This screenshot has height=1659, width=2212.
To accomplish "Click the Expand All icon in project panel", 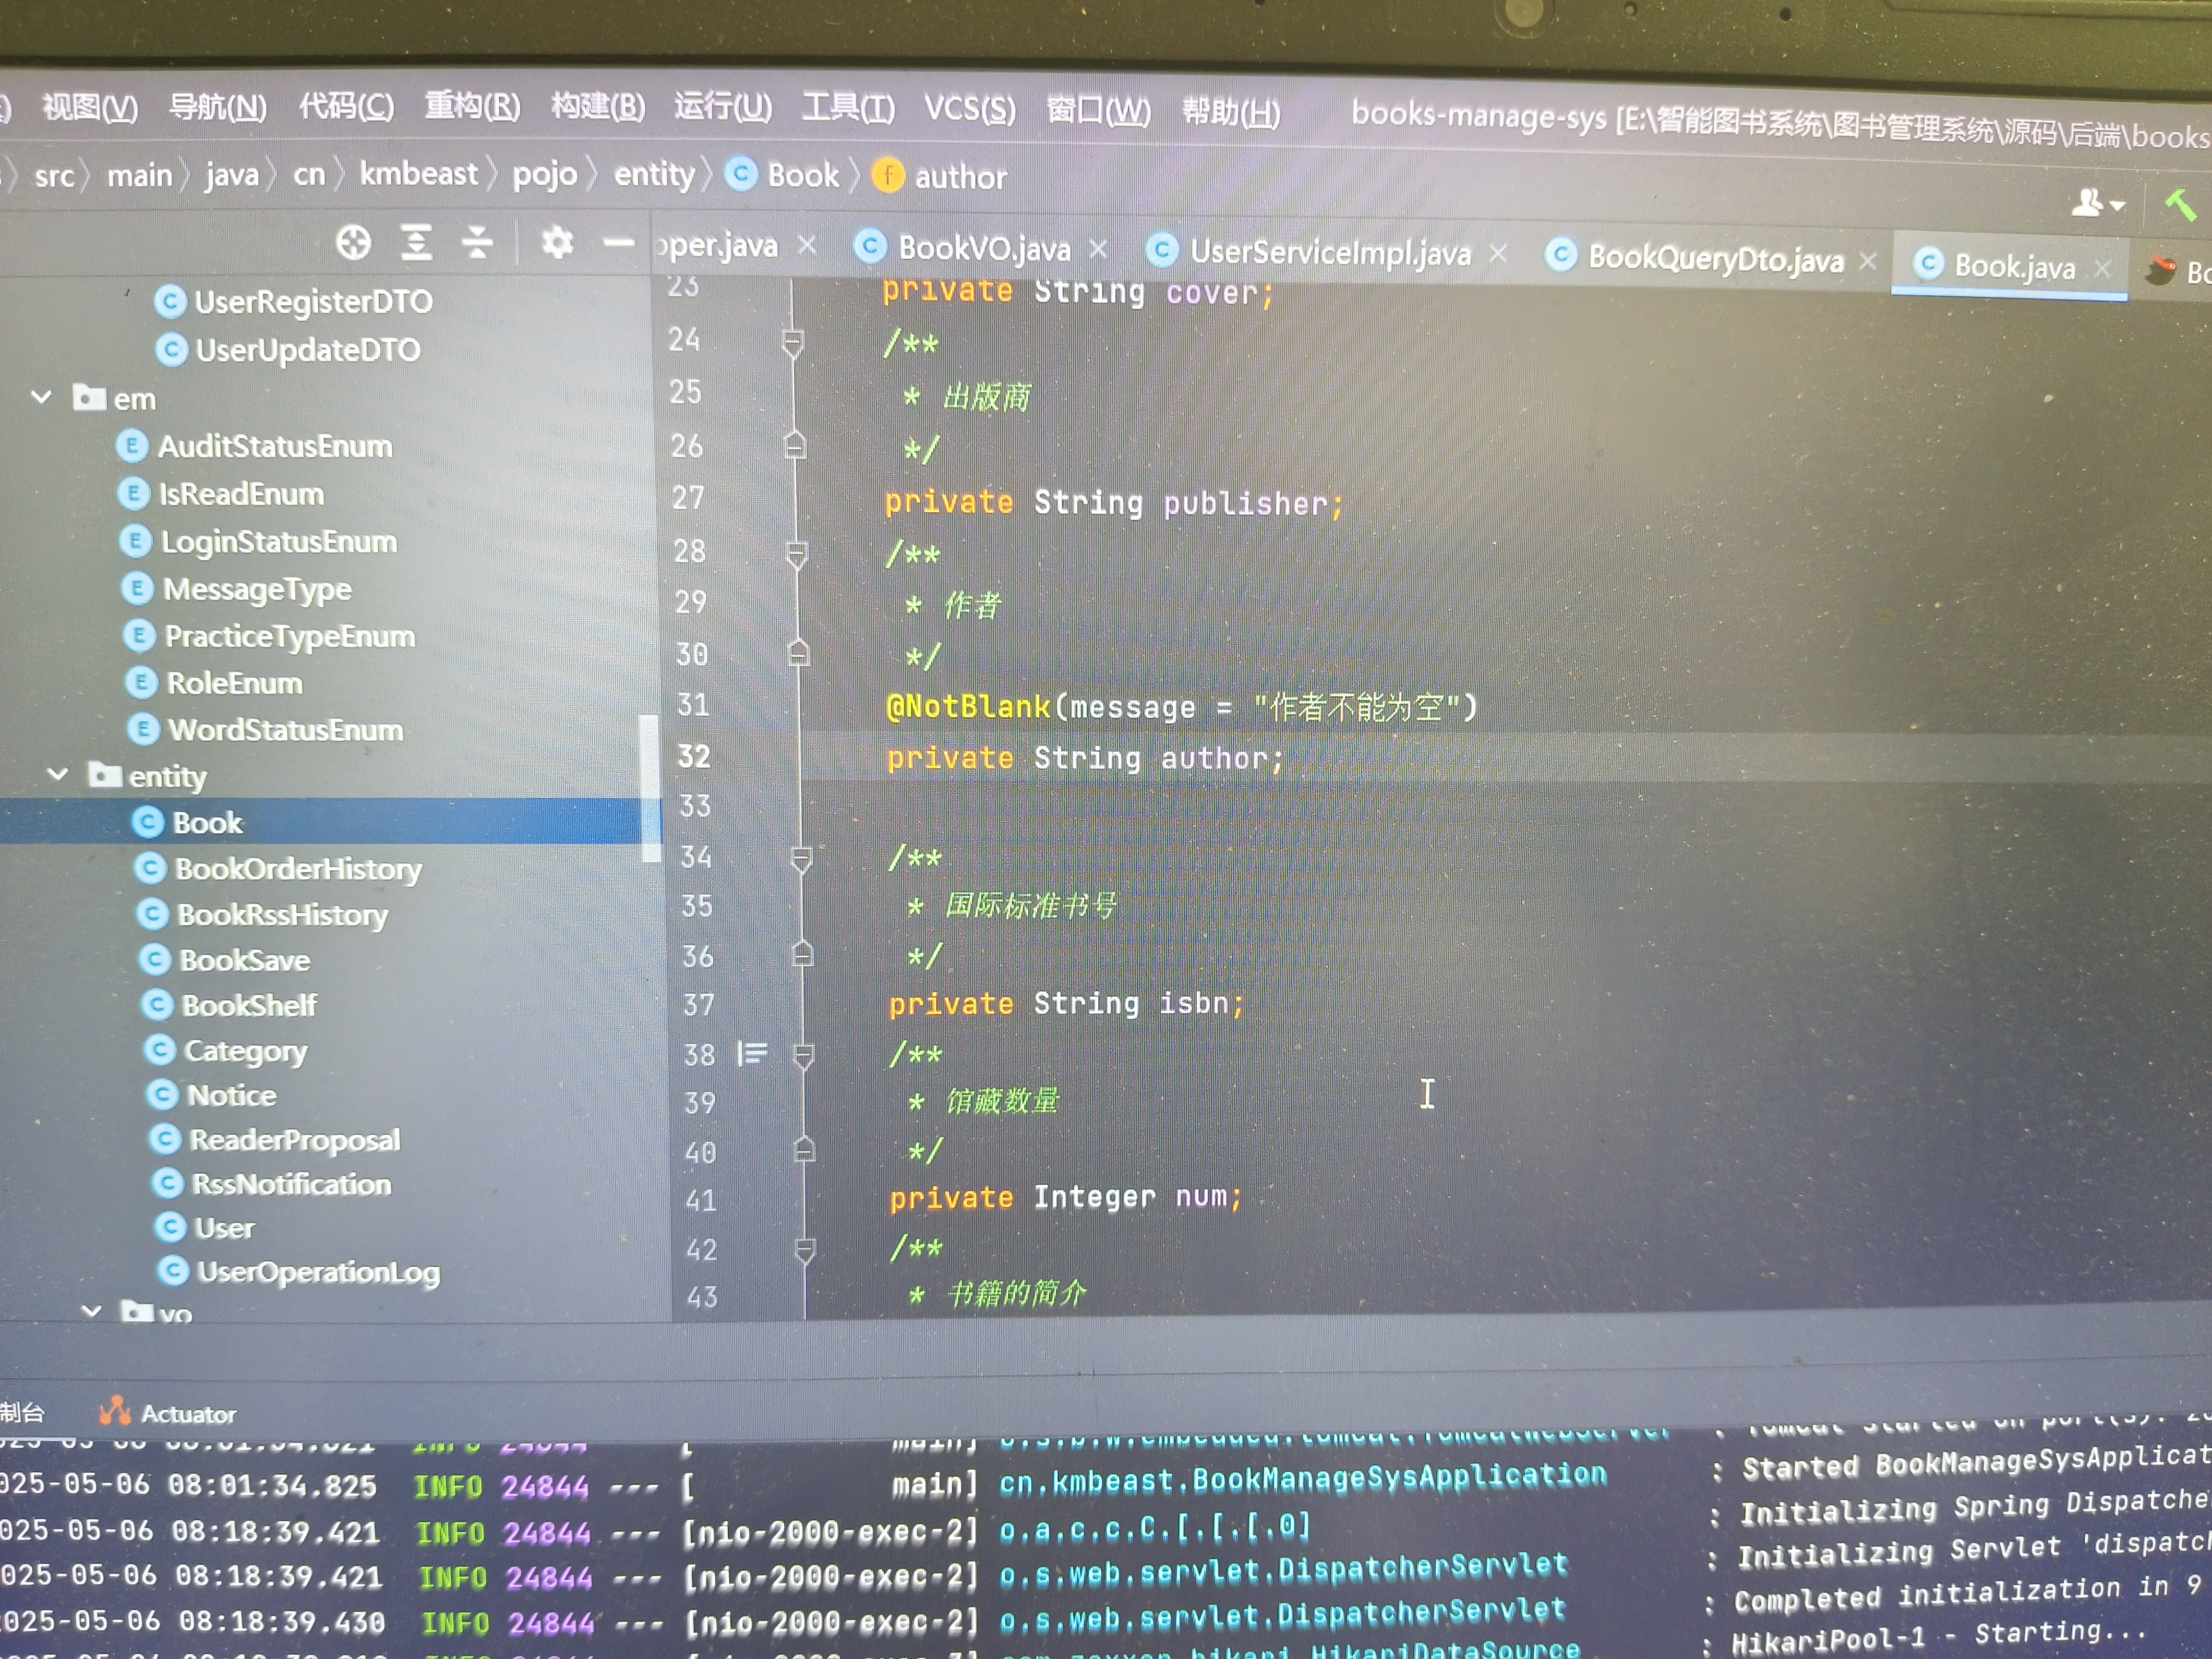I will [x=416, y=242].
